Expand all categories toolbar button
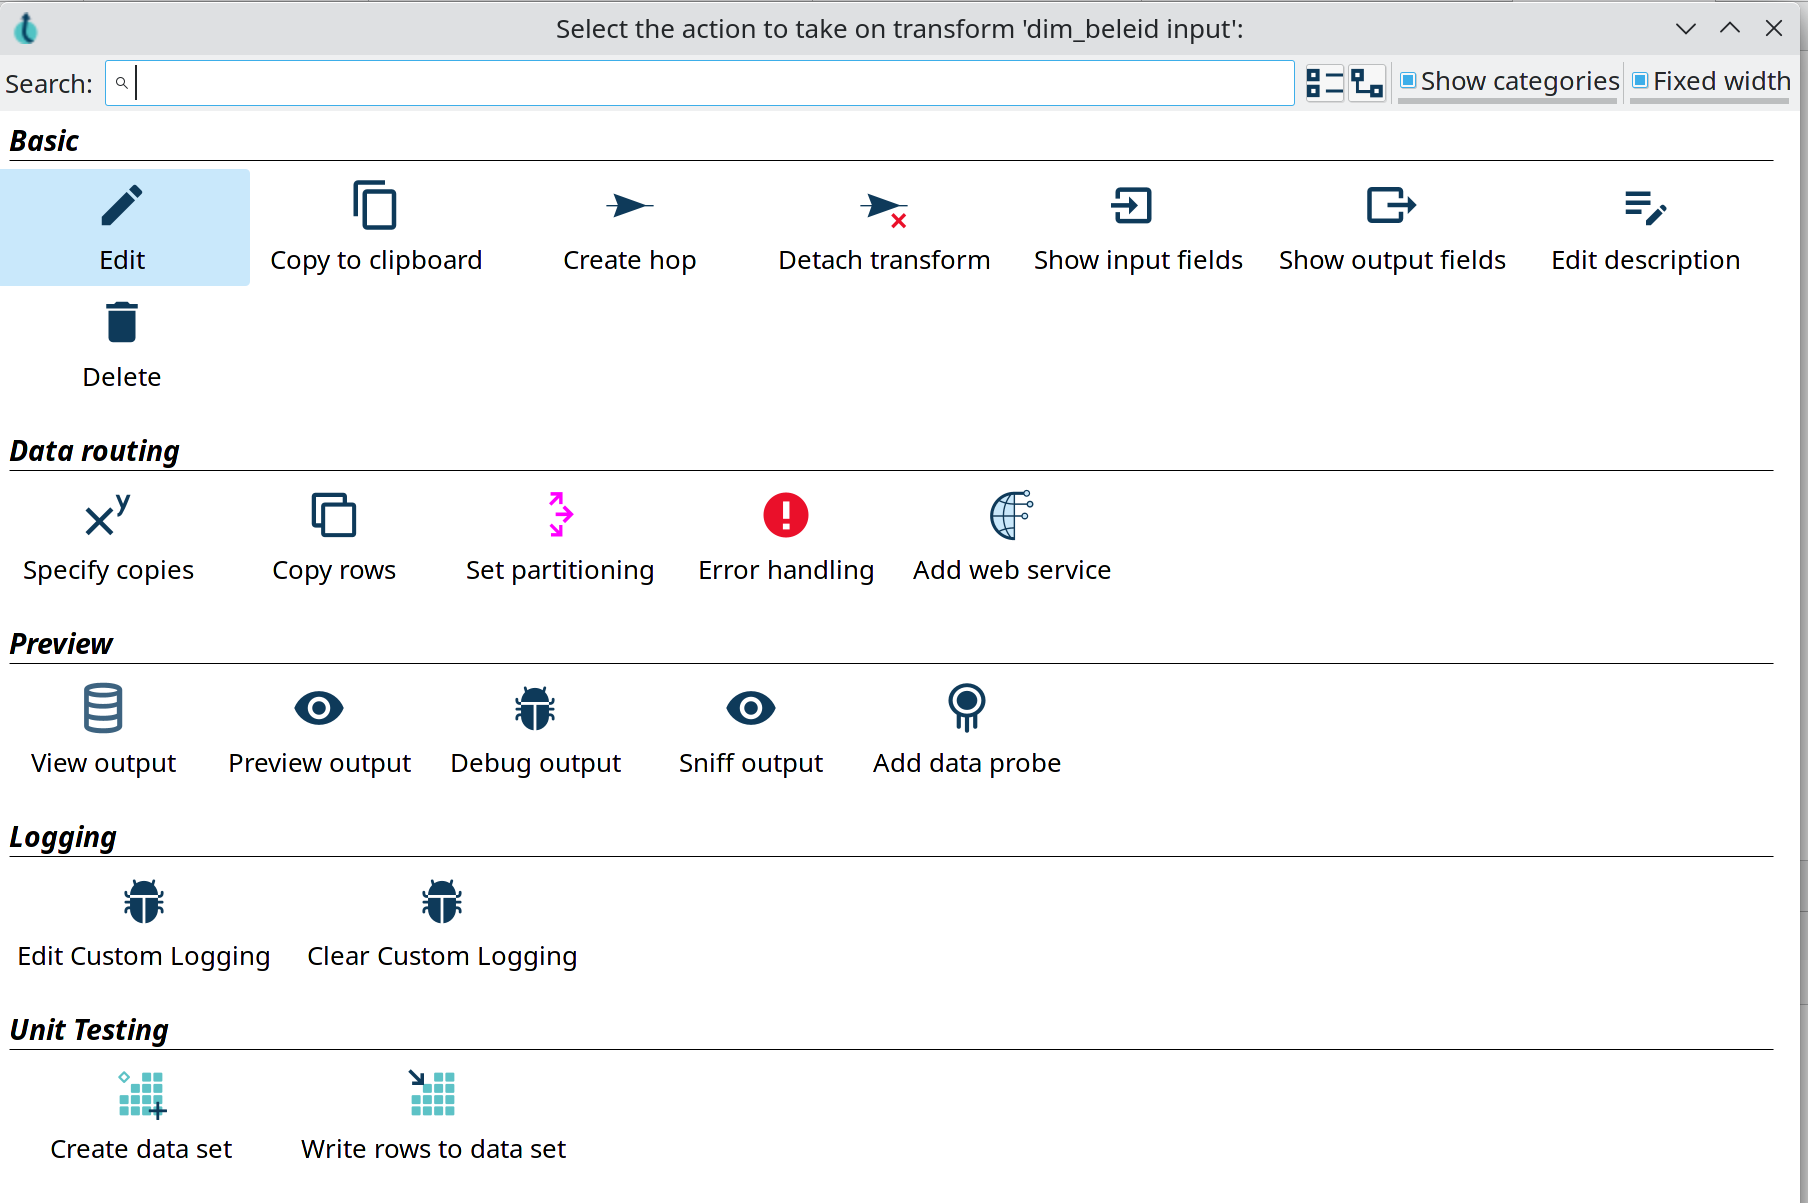Image resolution: width=1808 pixels, height=1203 pixels. (1366, 83)
